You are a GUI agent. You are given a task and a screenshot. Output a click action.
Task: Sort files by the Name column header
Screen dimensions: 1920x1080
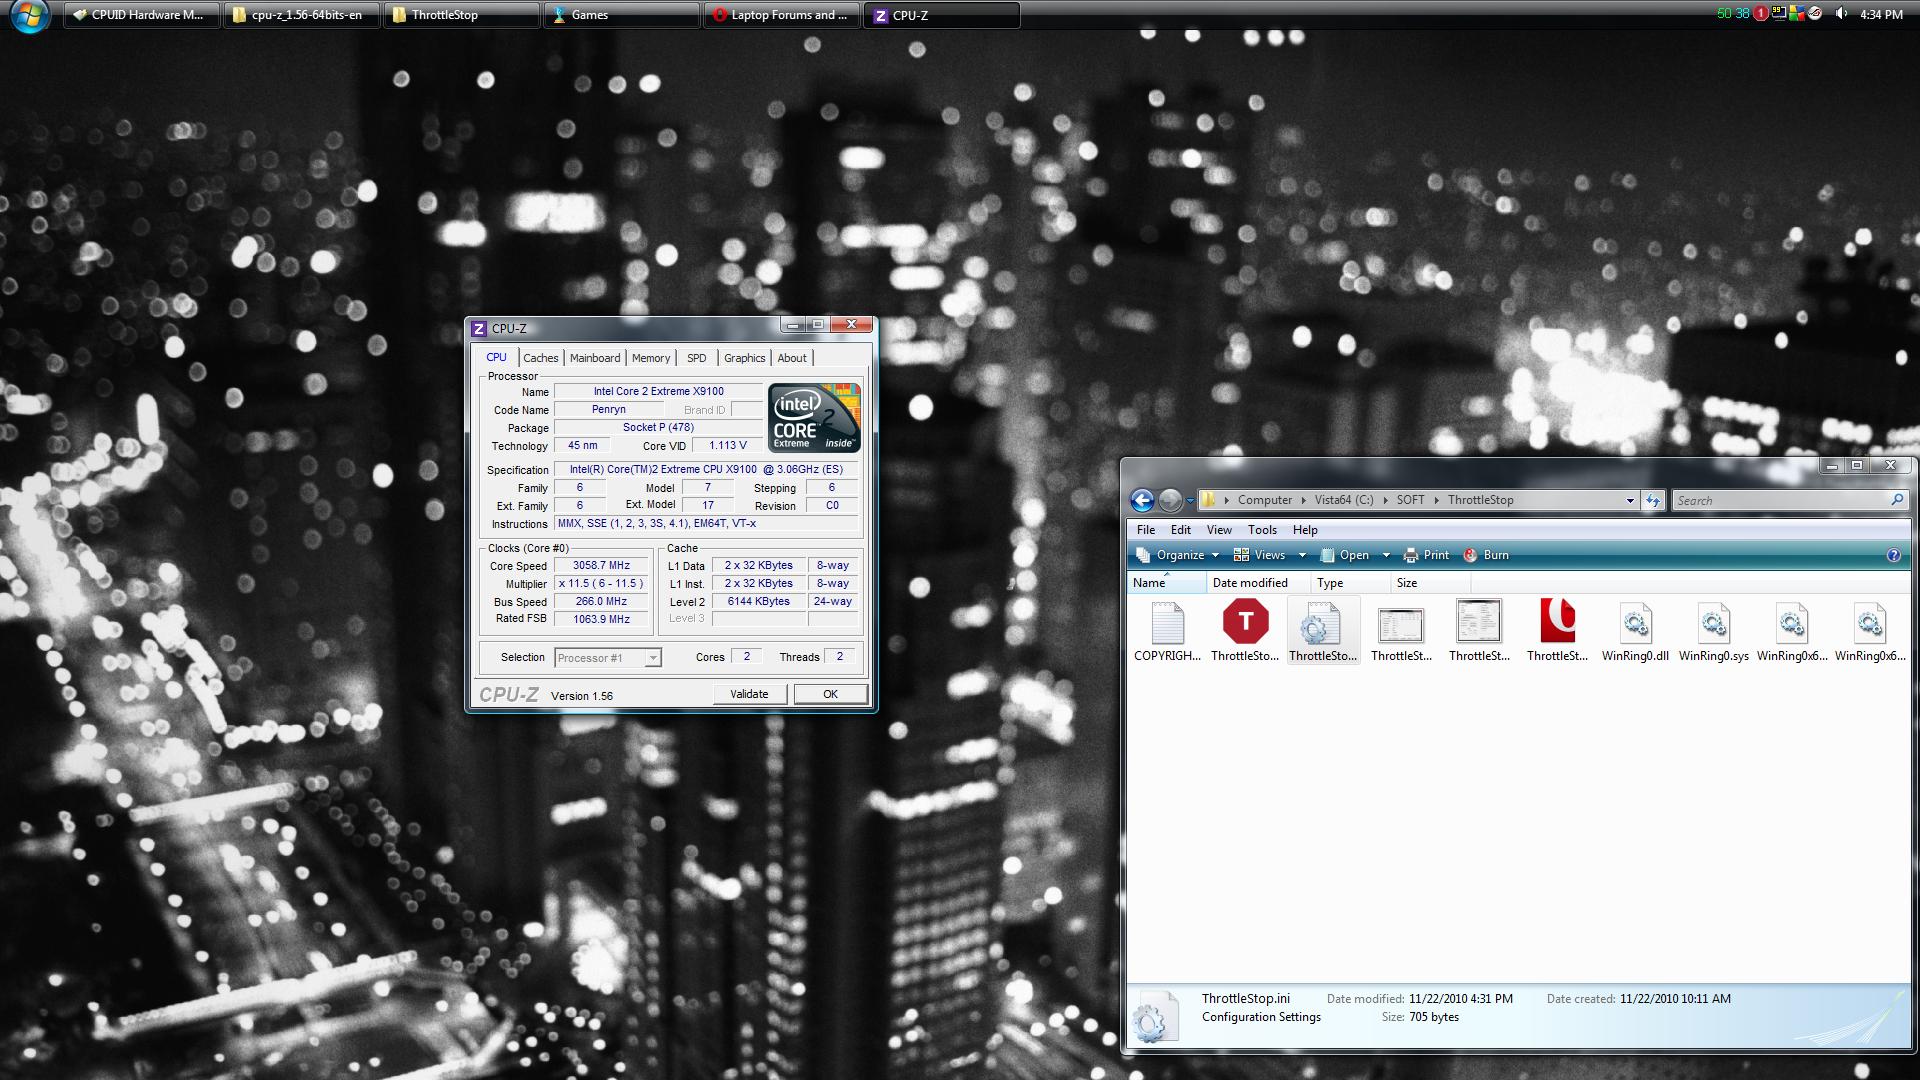[x=1166, y=583]
